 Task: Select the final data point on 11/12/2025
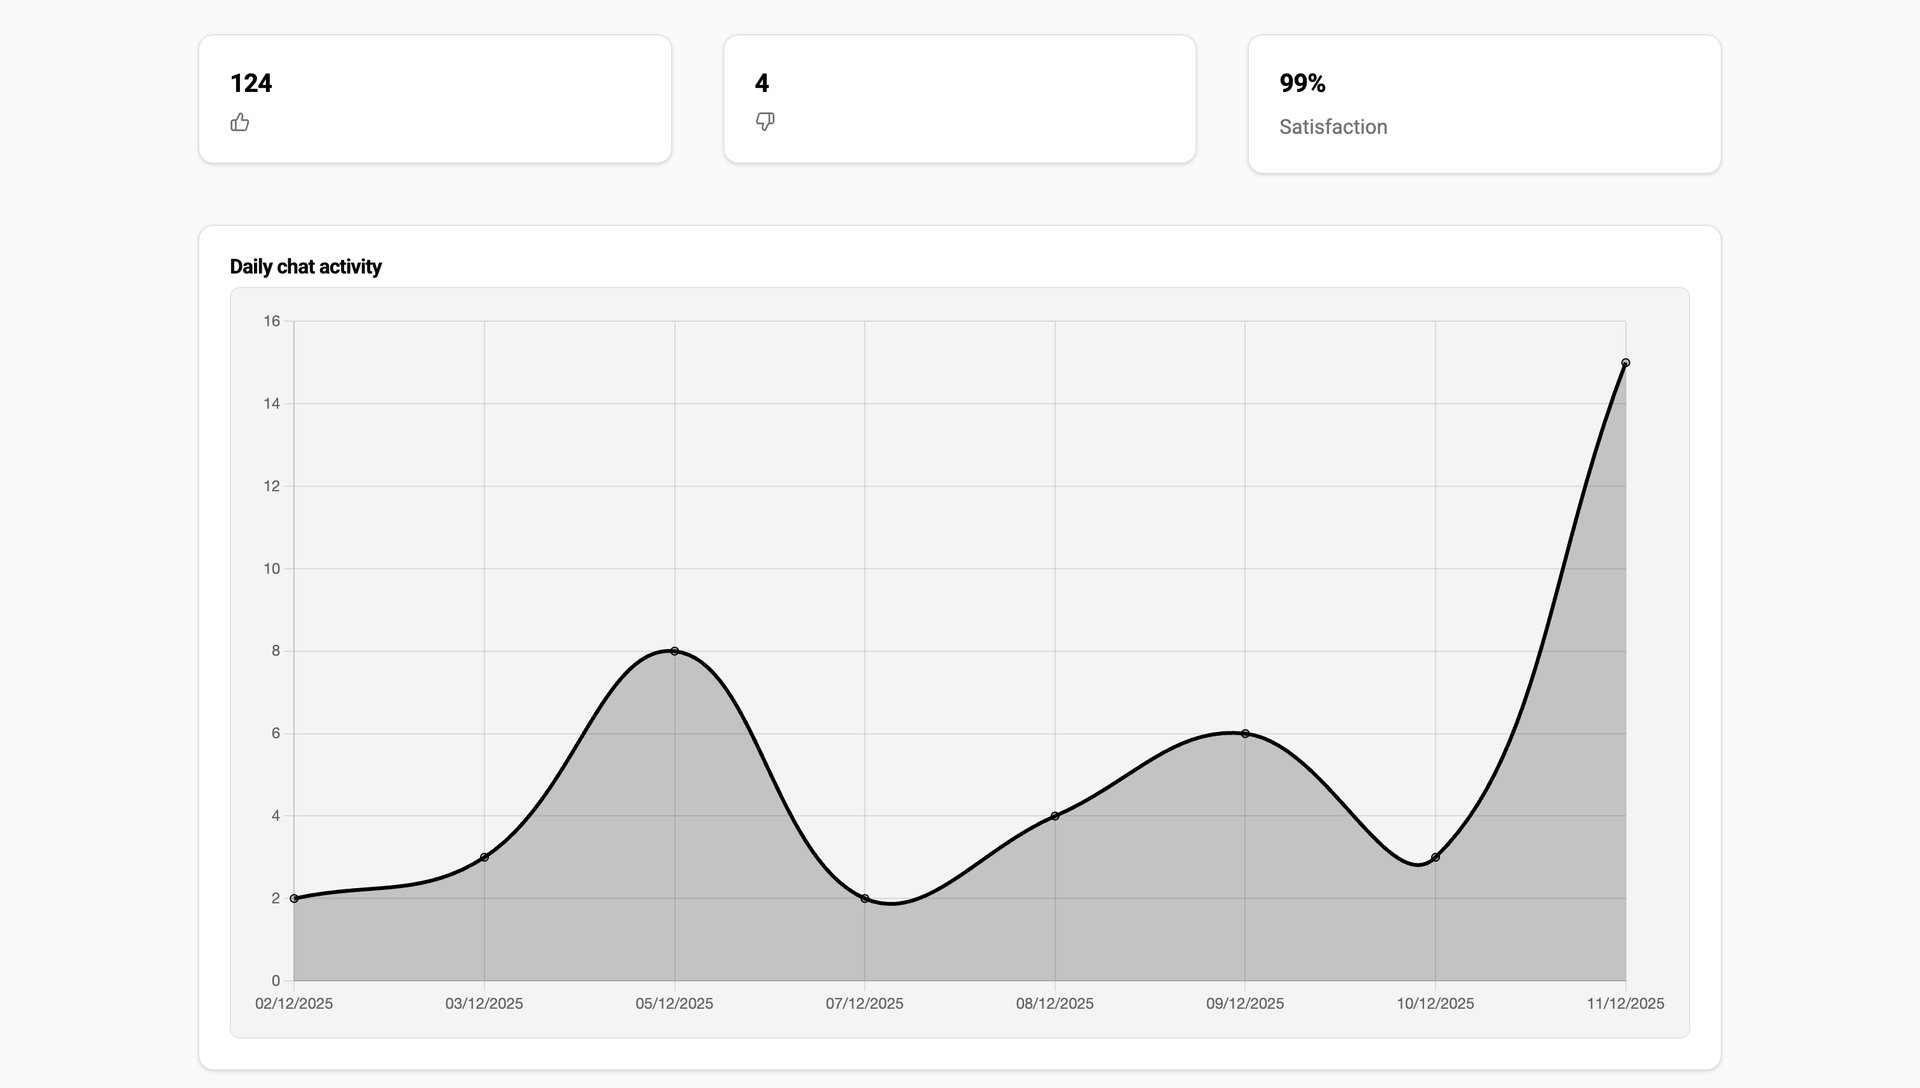pos(1626,363)
